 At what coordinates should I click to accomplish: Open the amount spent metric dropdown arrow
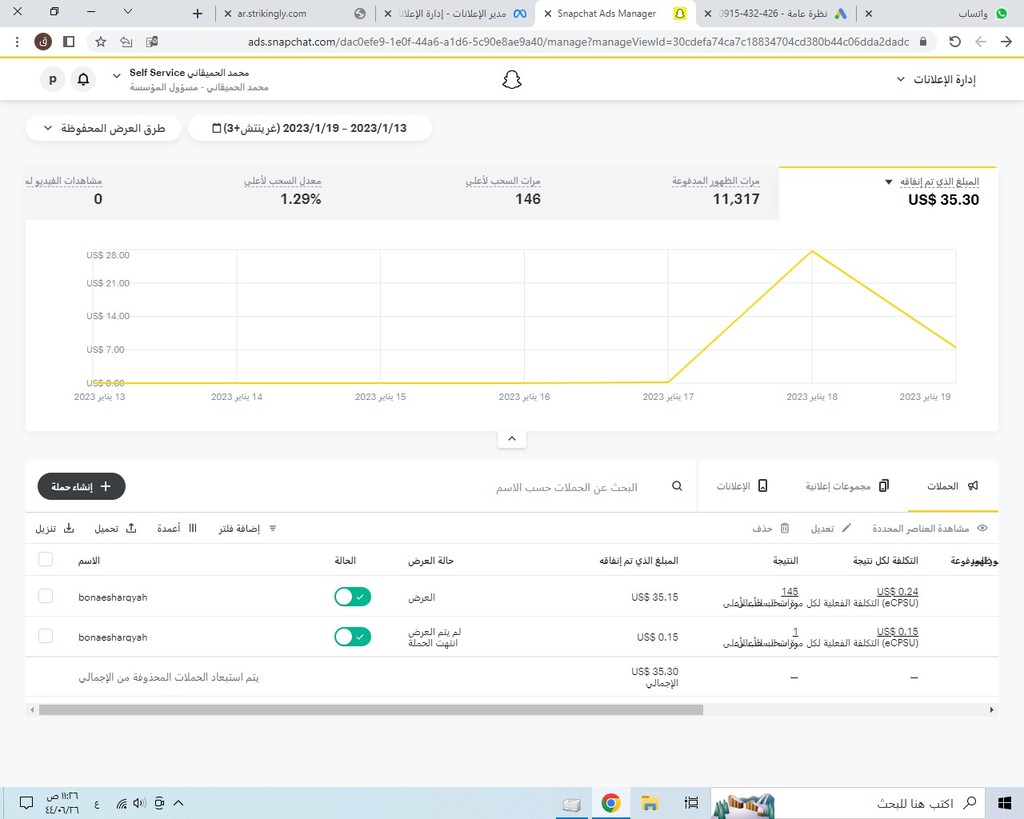click(888, 182)
